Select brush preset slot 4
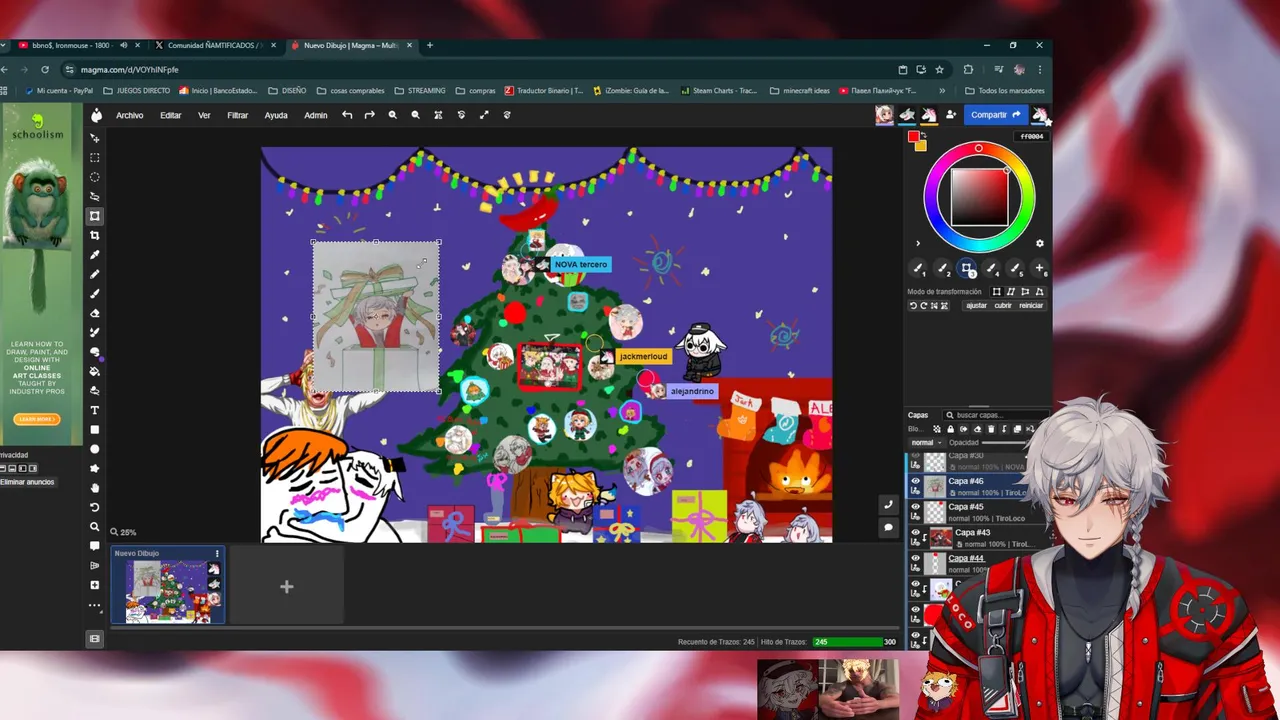Viewport: 1280px width, 720px height. [x=991, y=268]
